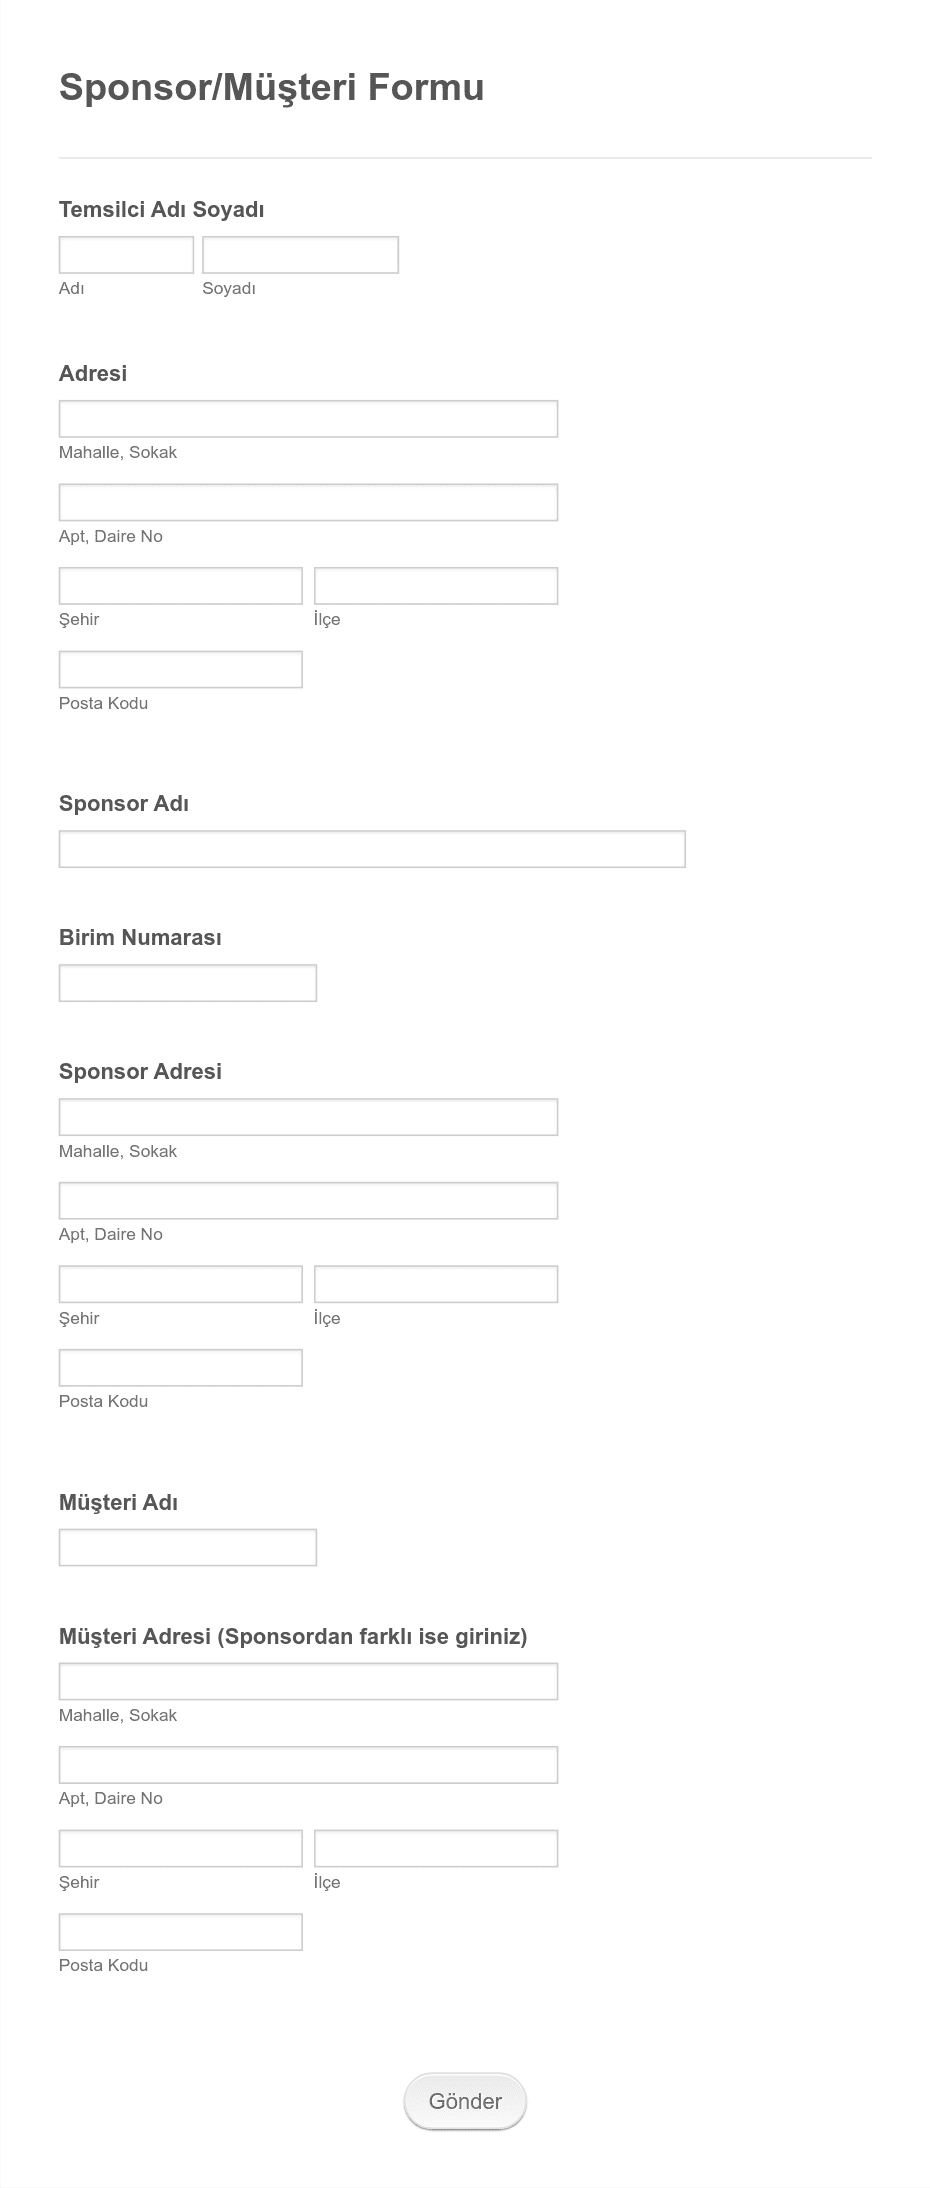Select Şehir field in Sponsor Adresi

181,1284
